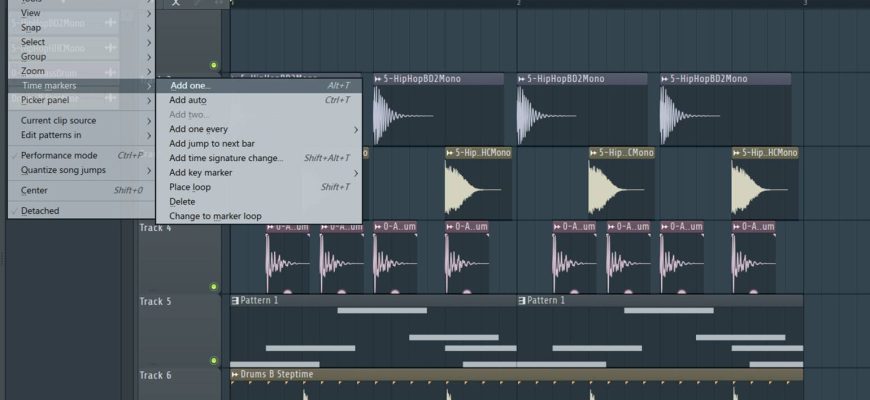Click the arrow icon on Drums B Steptime clip
The image size is (870, 400).
point(236,375)
